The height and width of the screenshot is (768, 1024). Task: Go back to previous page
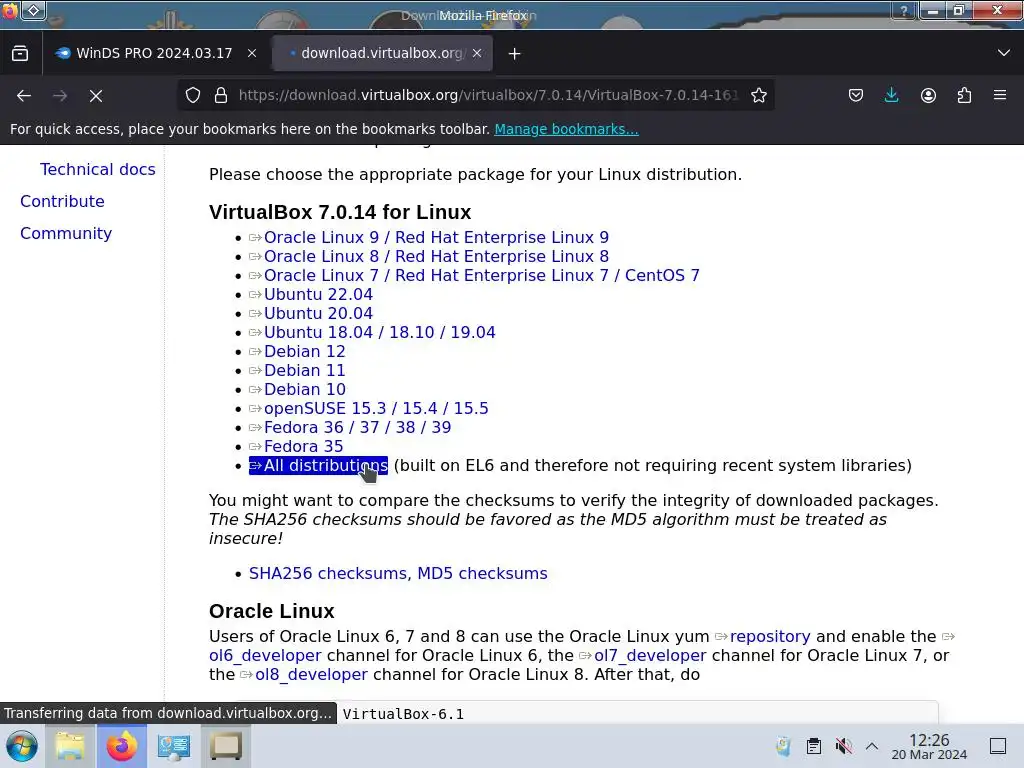pyautogui.click(x=24, y=96)
